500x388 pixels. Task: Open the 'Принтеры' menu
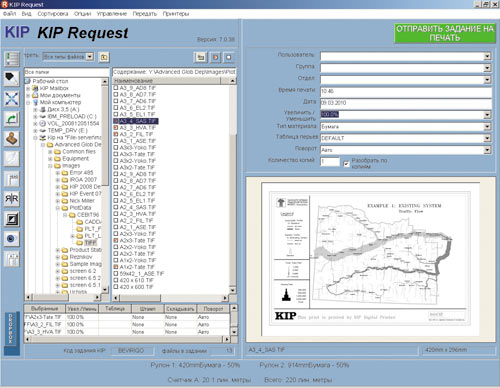pyautogui.click(x=176, y=14)
